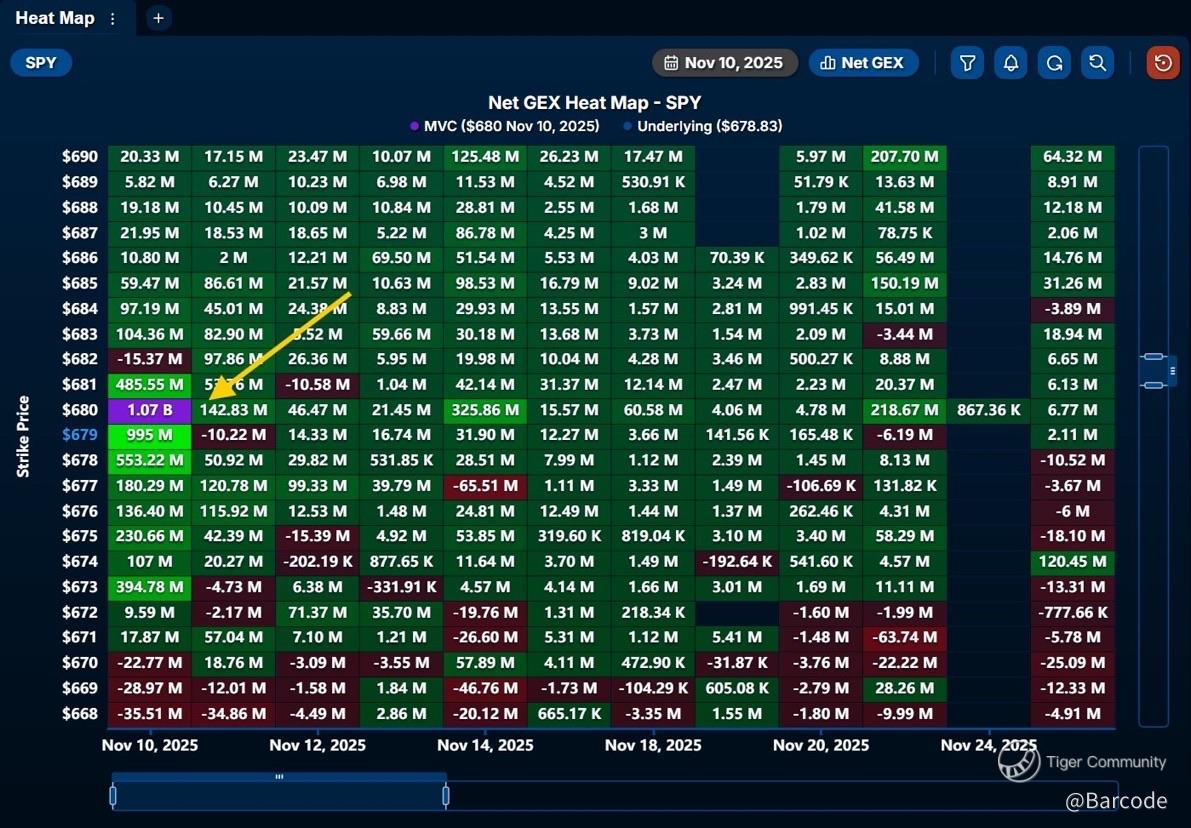Click the red reset history button
The image size is (1191, 828).
pos(1163,63)
